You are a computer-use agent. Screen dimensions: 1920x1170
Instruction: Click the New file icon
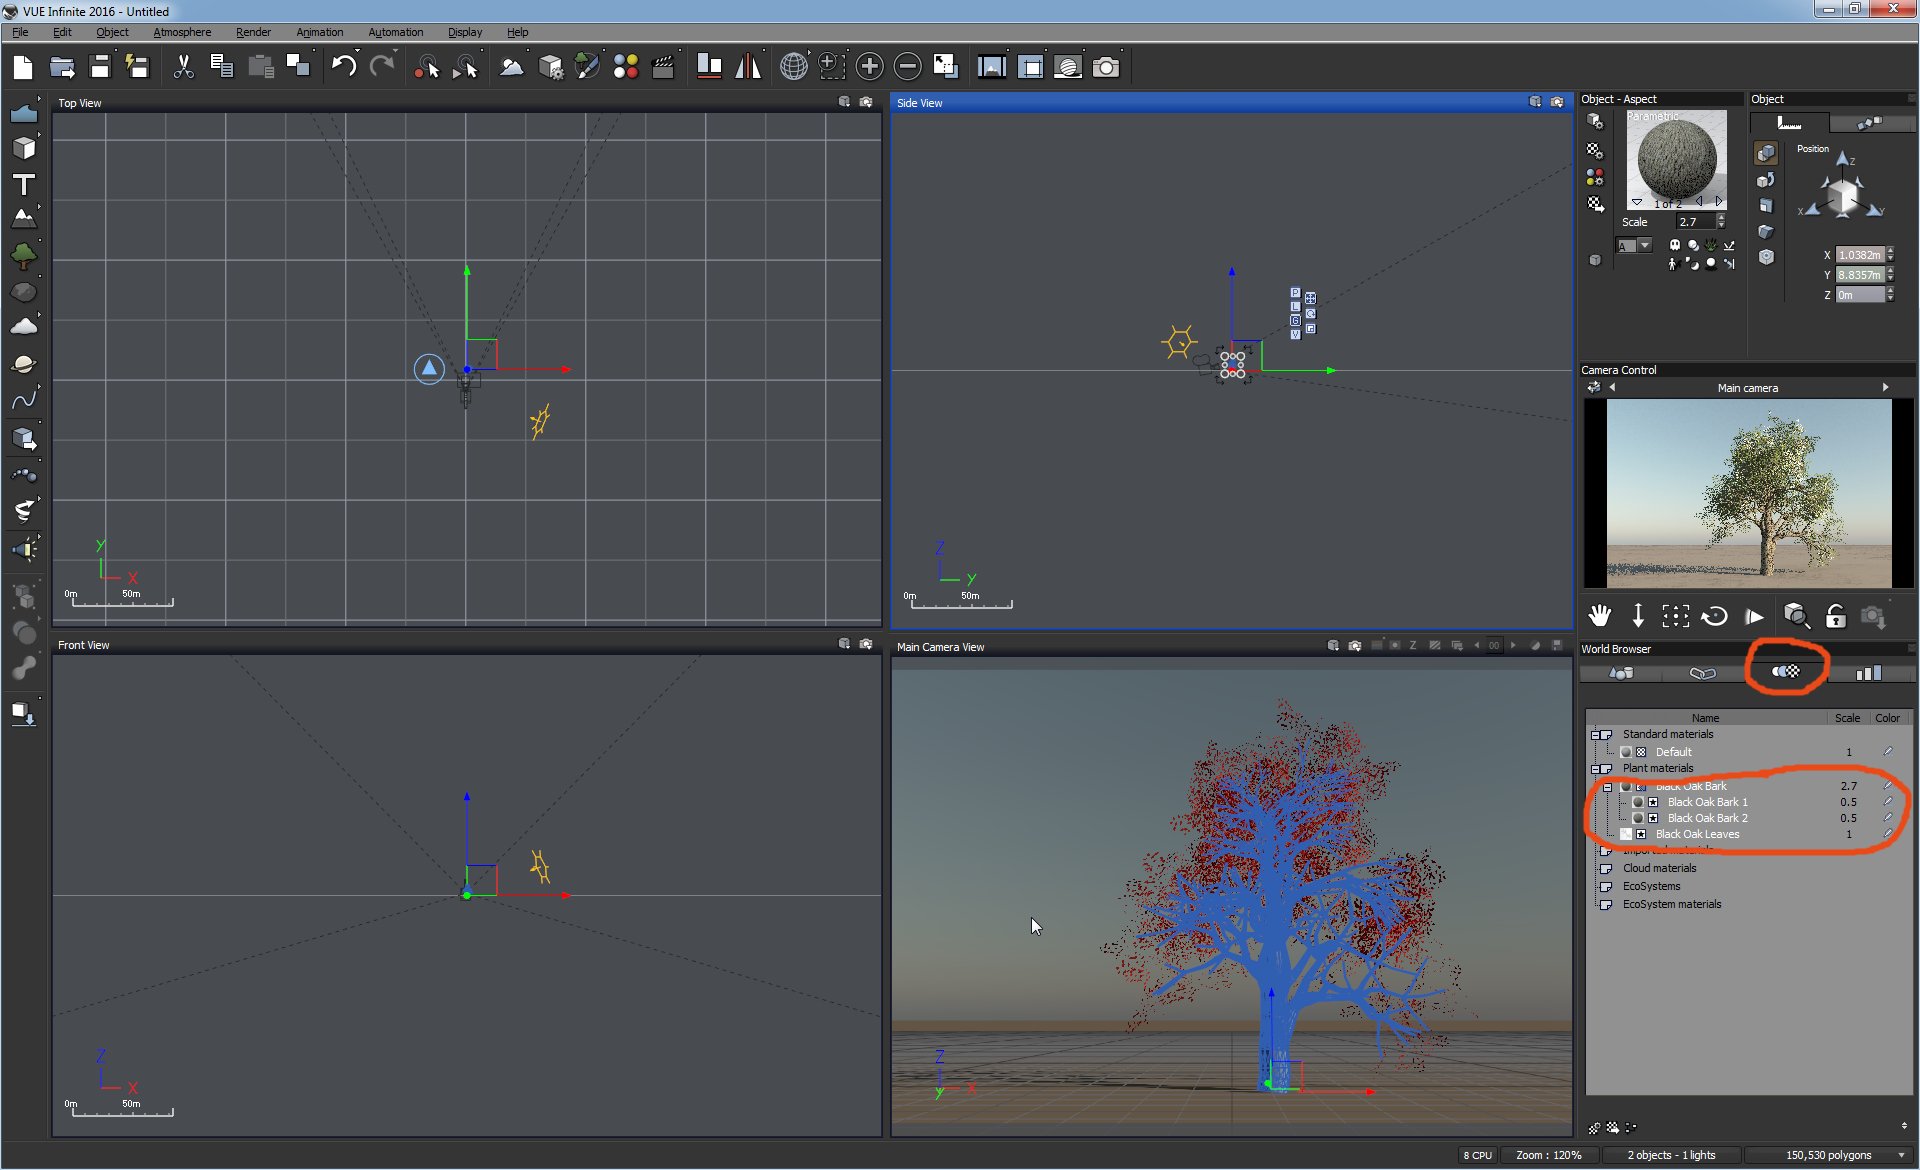tap(23, 67)
